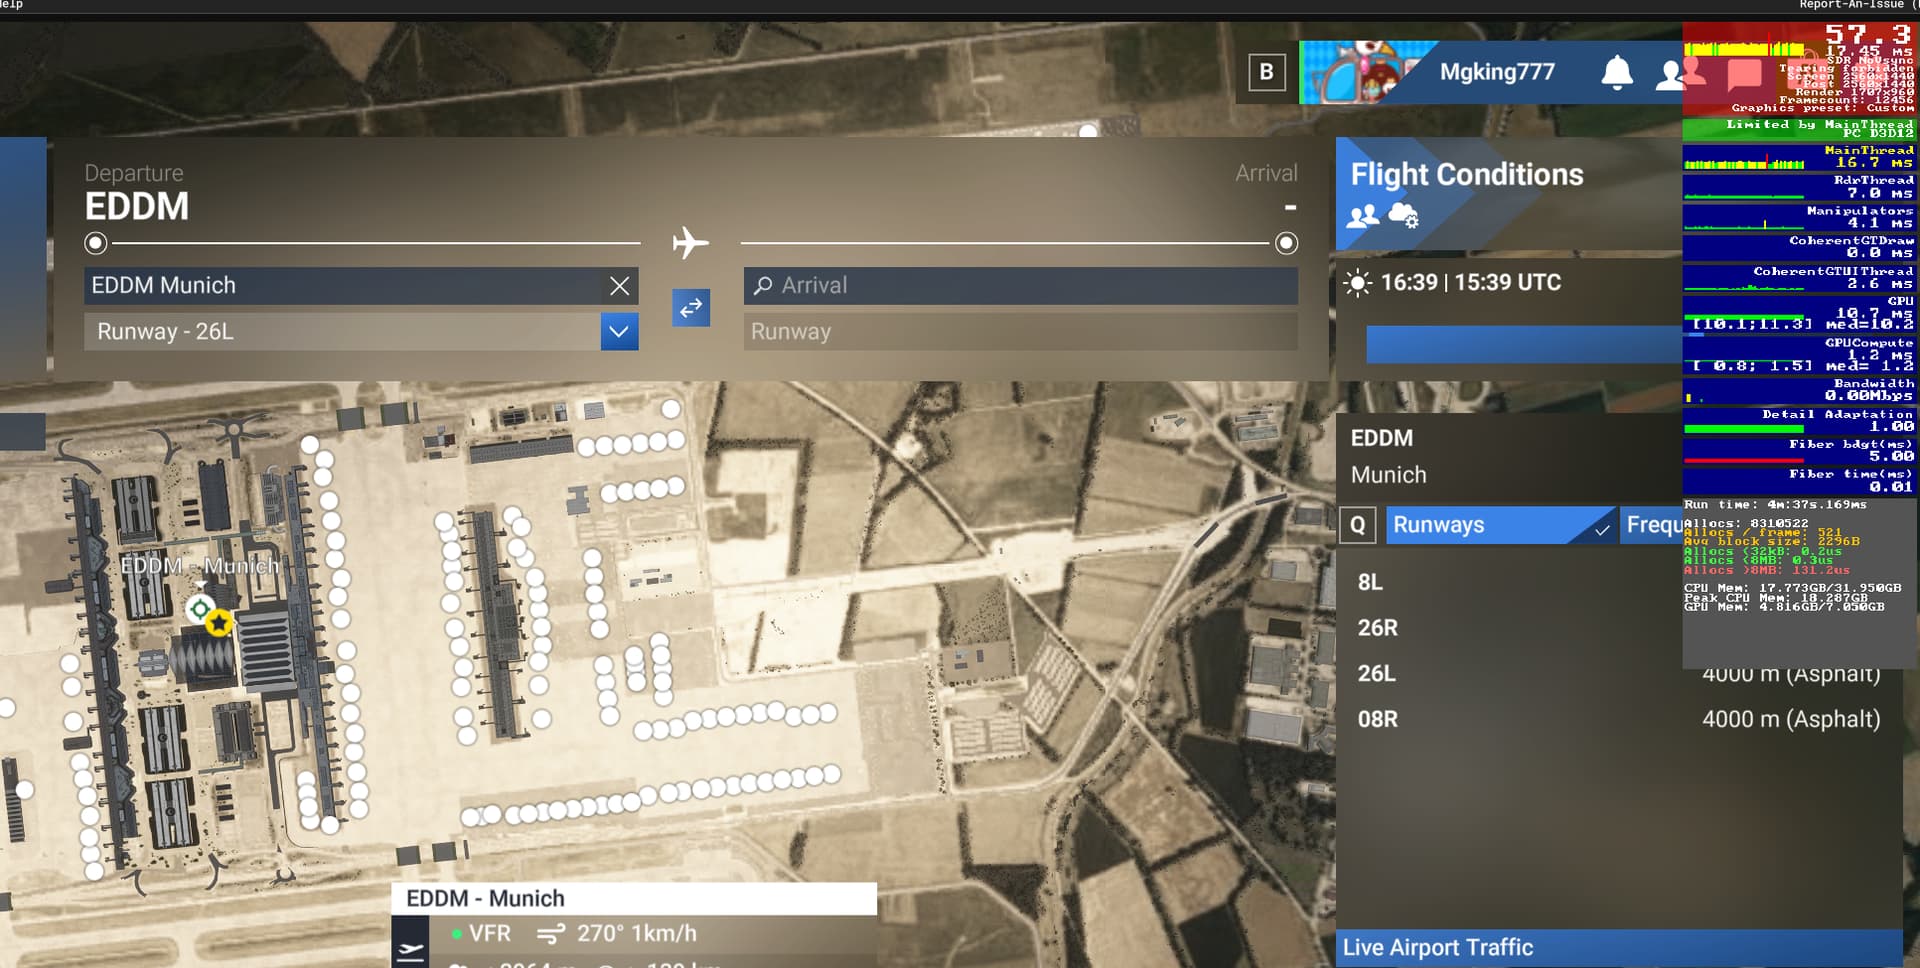The width and height of the screenshot is (1920, 968).
Task: Clear the EDDM Munich departure field
Action: pos(620,286)
